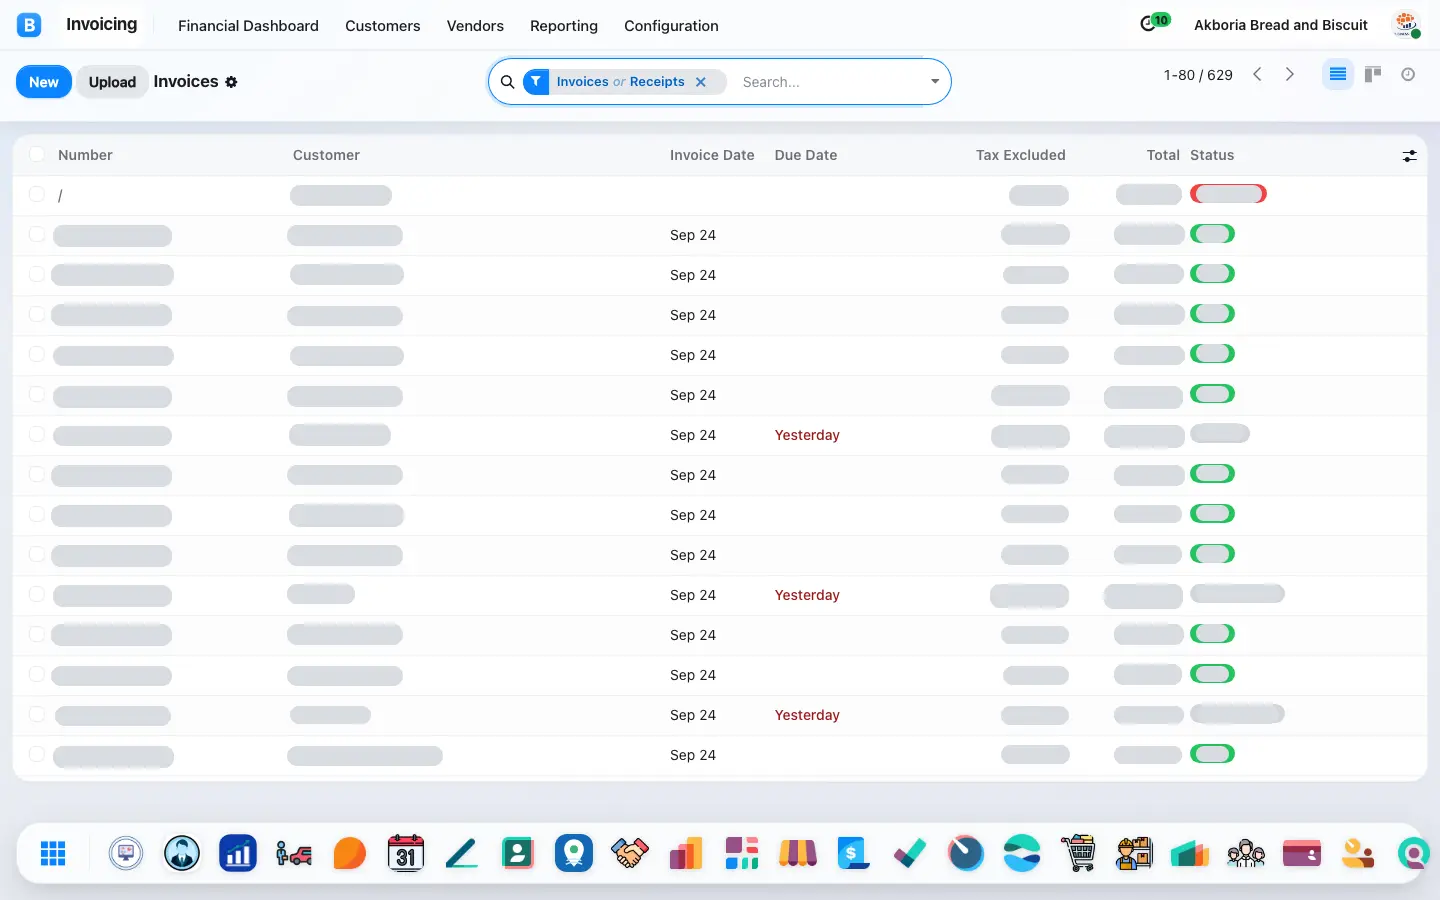Open the blue bar chart dock app

coord(238,853)
